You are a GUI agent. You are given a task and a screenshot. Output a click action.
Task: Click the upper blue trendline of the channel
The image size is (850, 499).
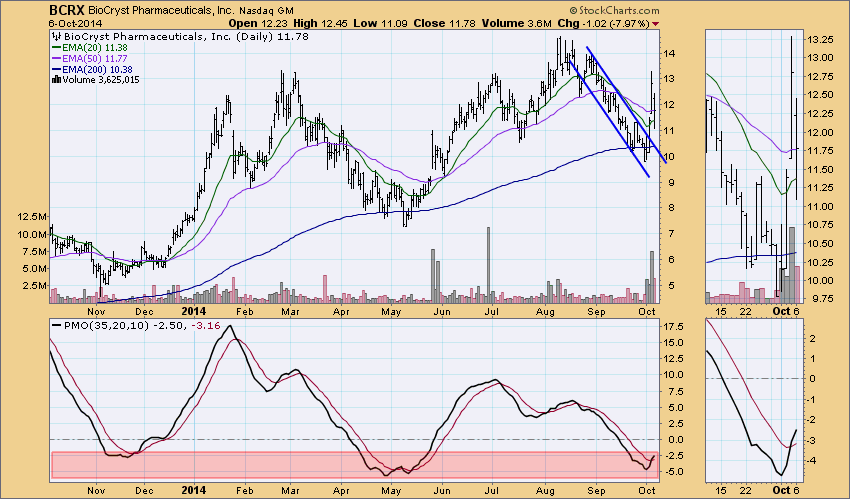point(626,105)
